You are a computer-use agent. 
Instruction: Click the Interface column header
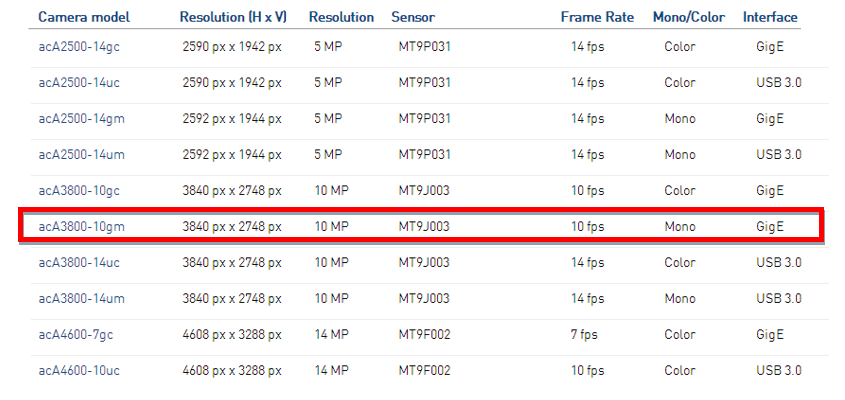click(770, 17)
